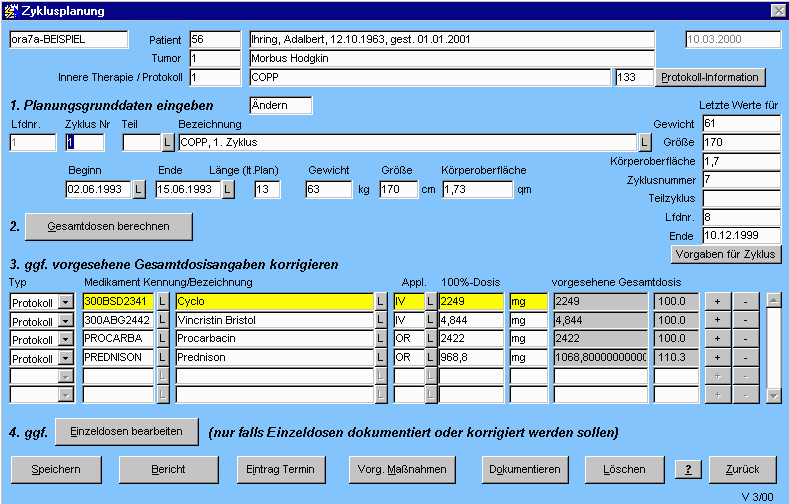Click the minus button in the Prednison row
Image resolution: width=789 pixels, height=504 pixels.
pos(745,357)
